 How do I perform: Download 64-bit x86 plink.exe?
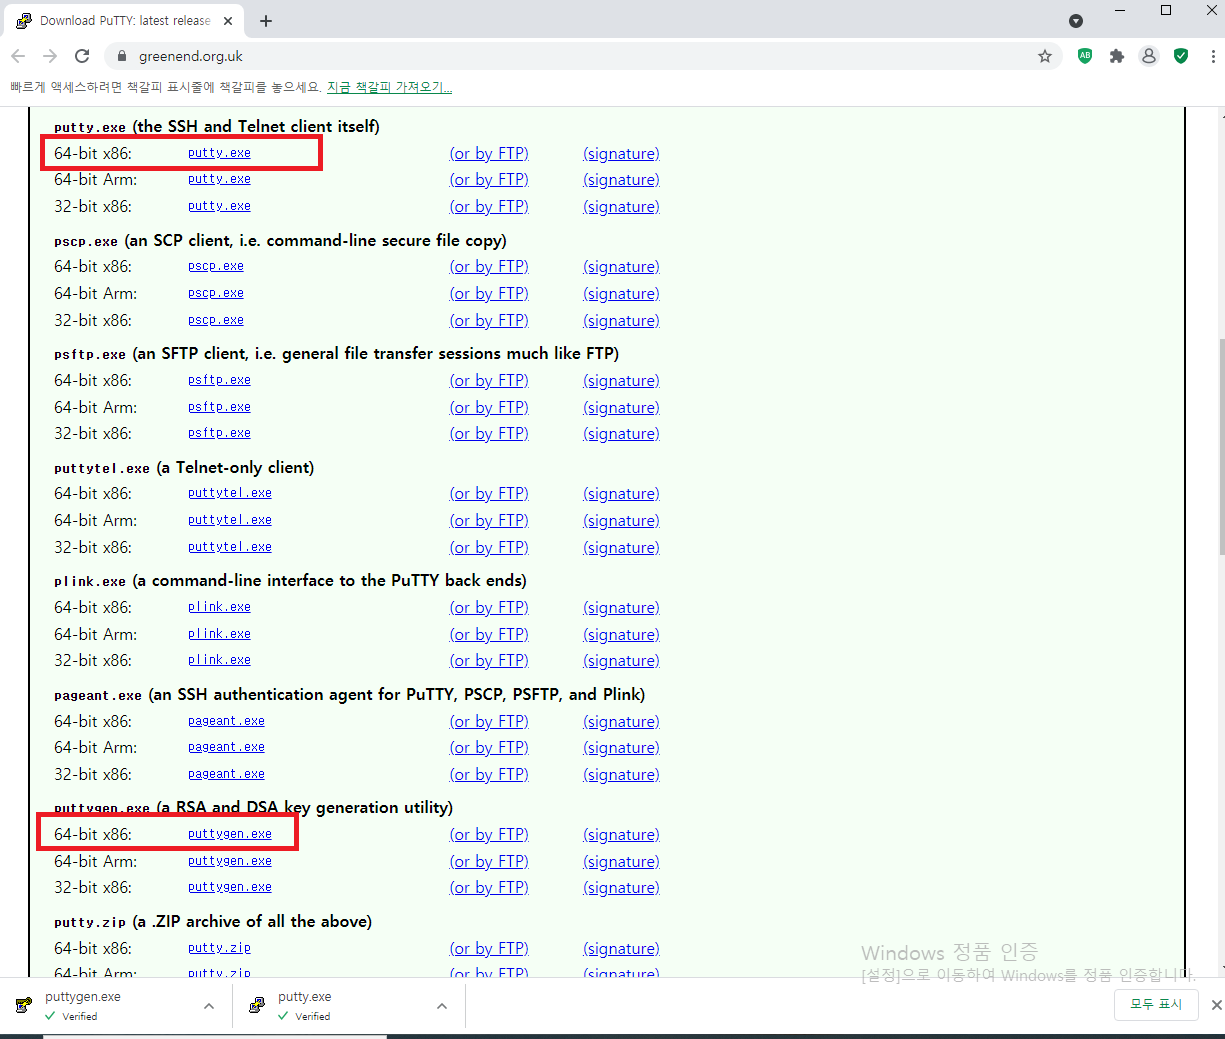click(x=219, y=607)
